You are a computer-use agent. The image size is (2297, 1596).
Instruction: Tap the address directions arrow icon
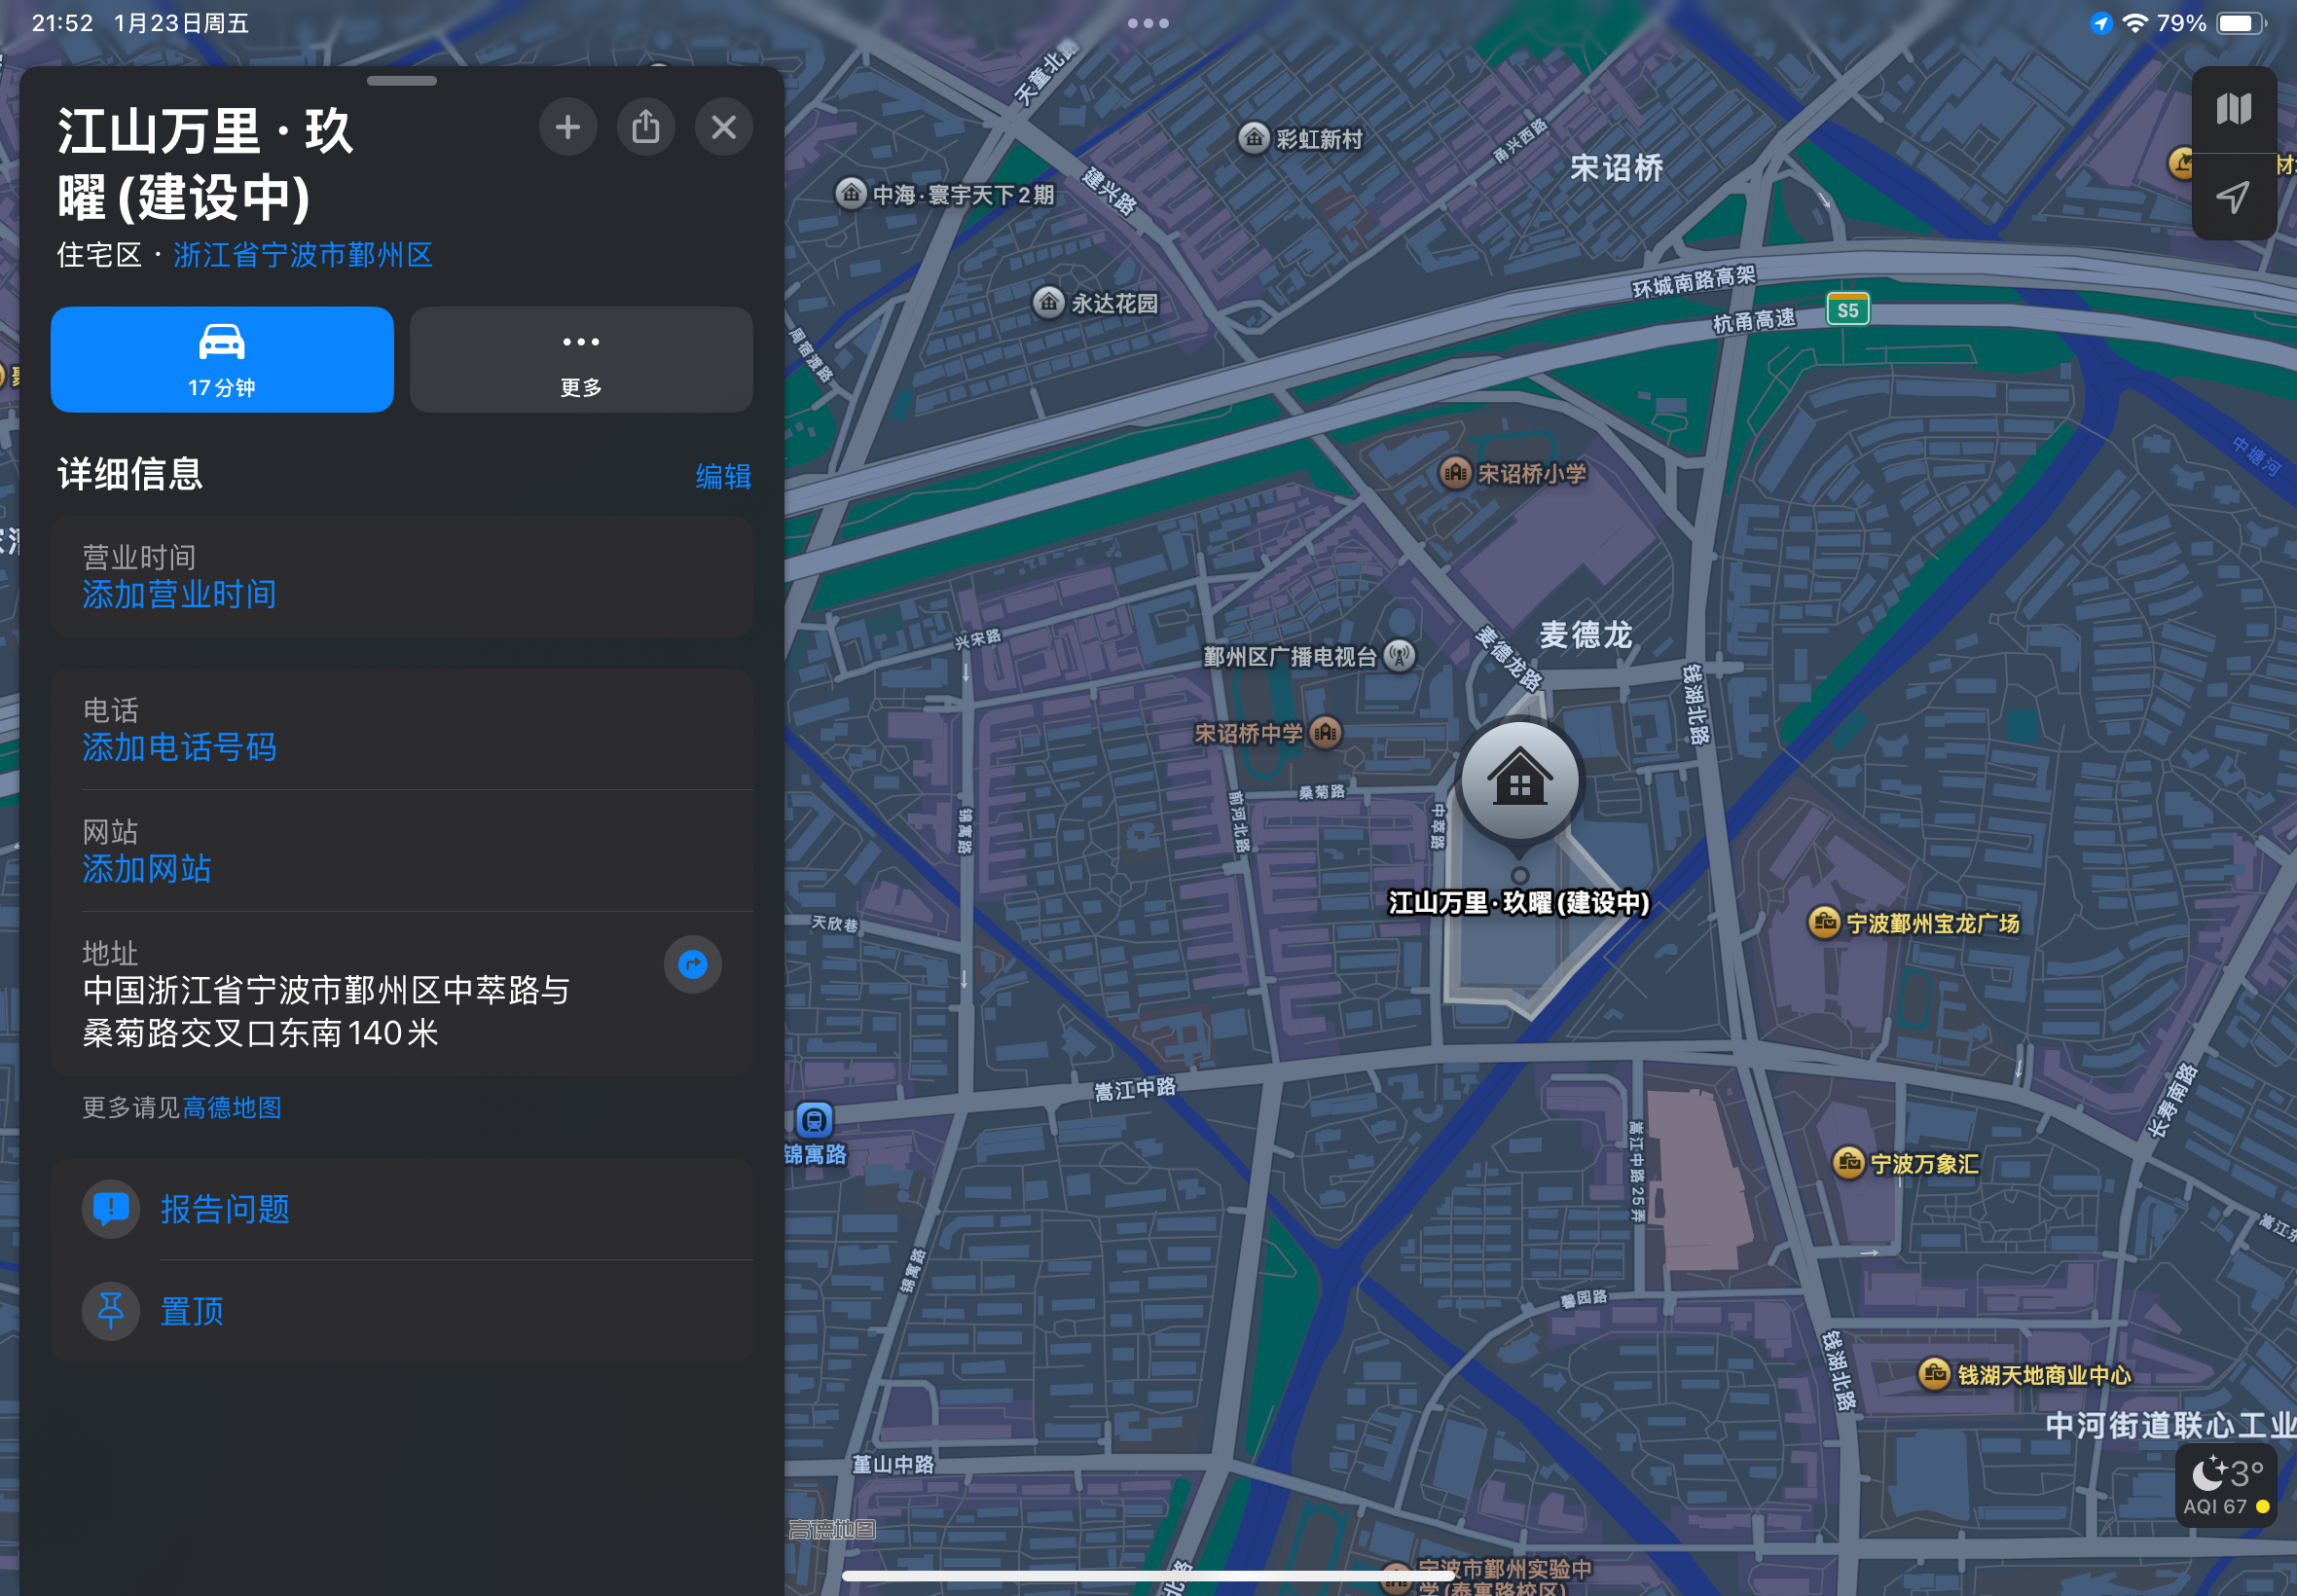(692, 964)
